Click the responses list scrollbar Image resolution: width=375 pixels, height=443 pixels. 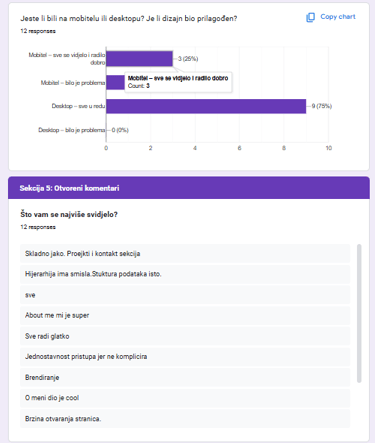pos(359,313)
